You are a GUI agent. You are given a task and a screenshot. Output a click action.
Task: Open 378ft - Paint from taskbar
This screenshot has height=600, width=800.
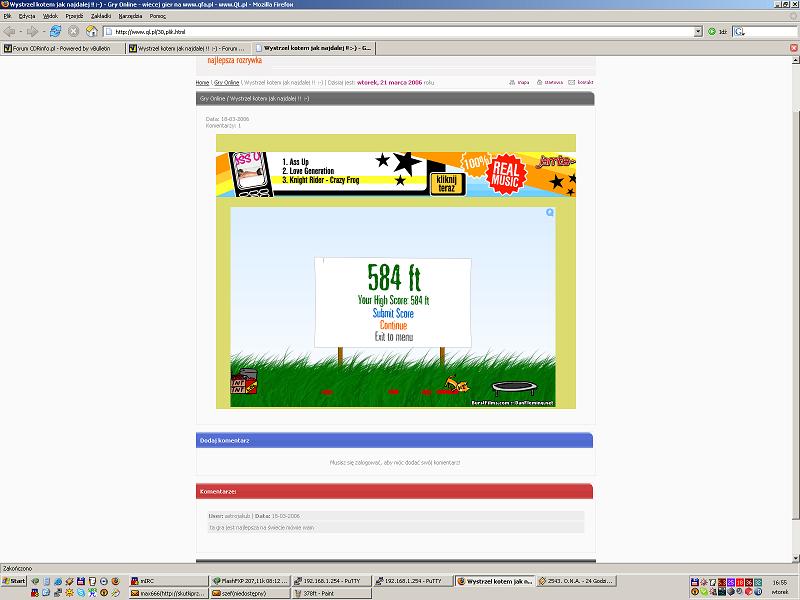click(x=331, y=593)
